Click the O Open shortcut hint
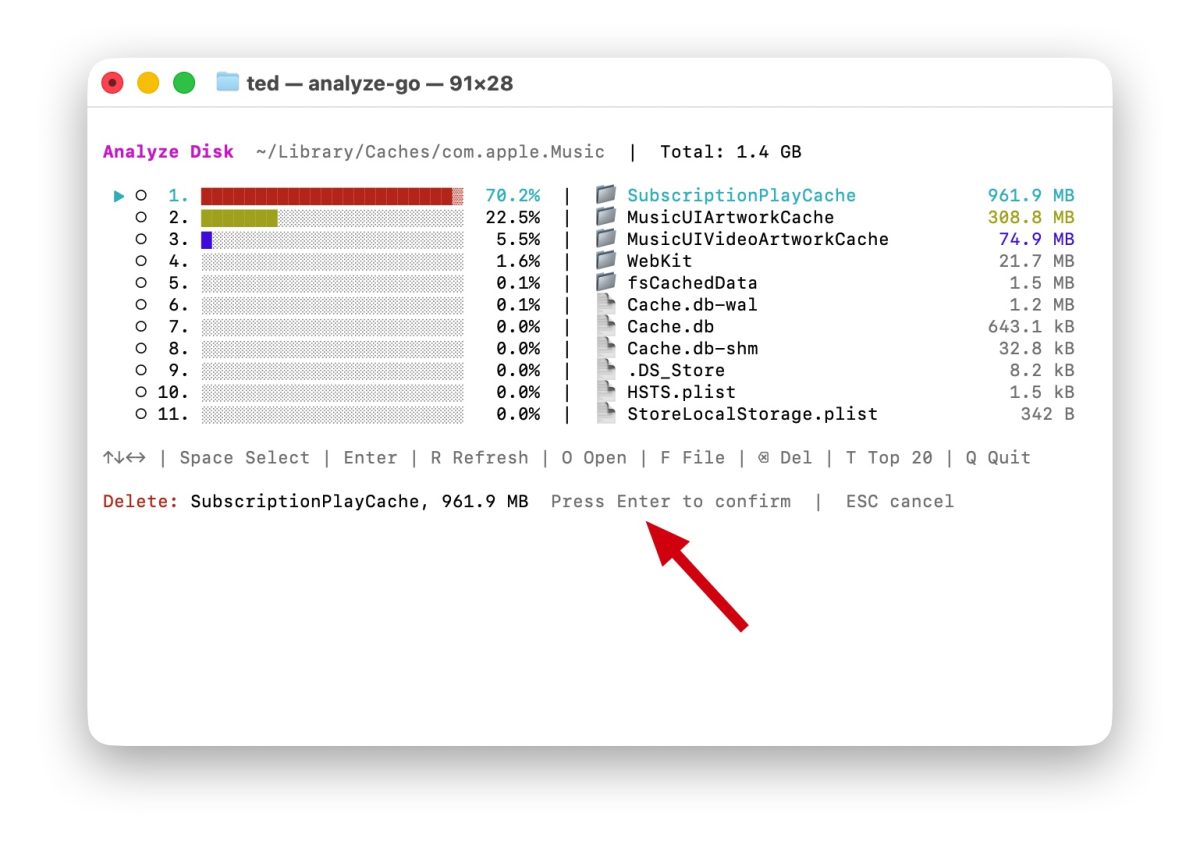The height and width of the screenshot is (863, 1200). pos(594,458)
